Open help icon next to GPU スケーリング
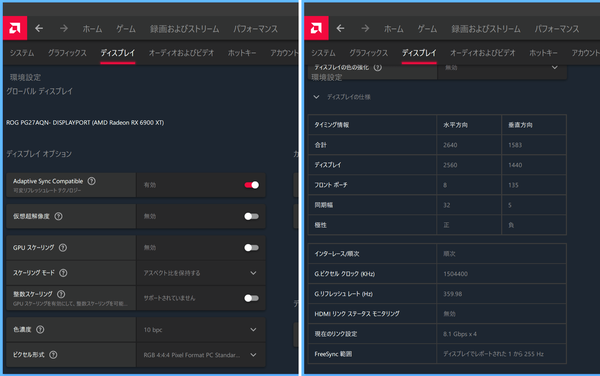The image size is (600, 376). tap(63, 247)
